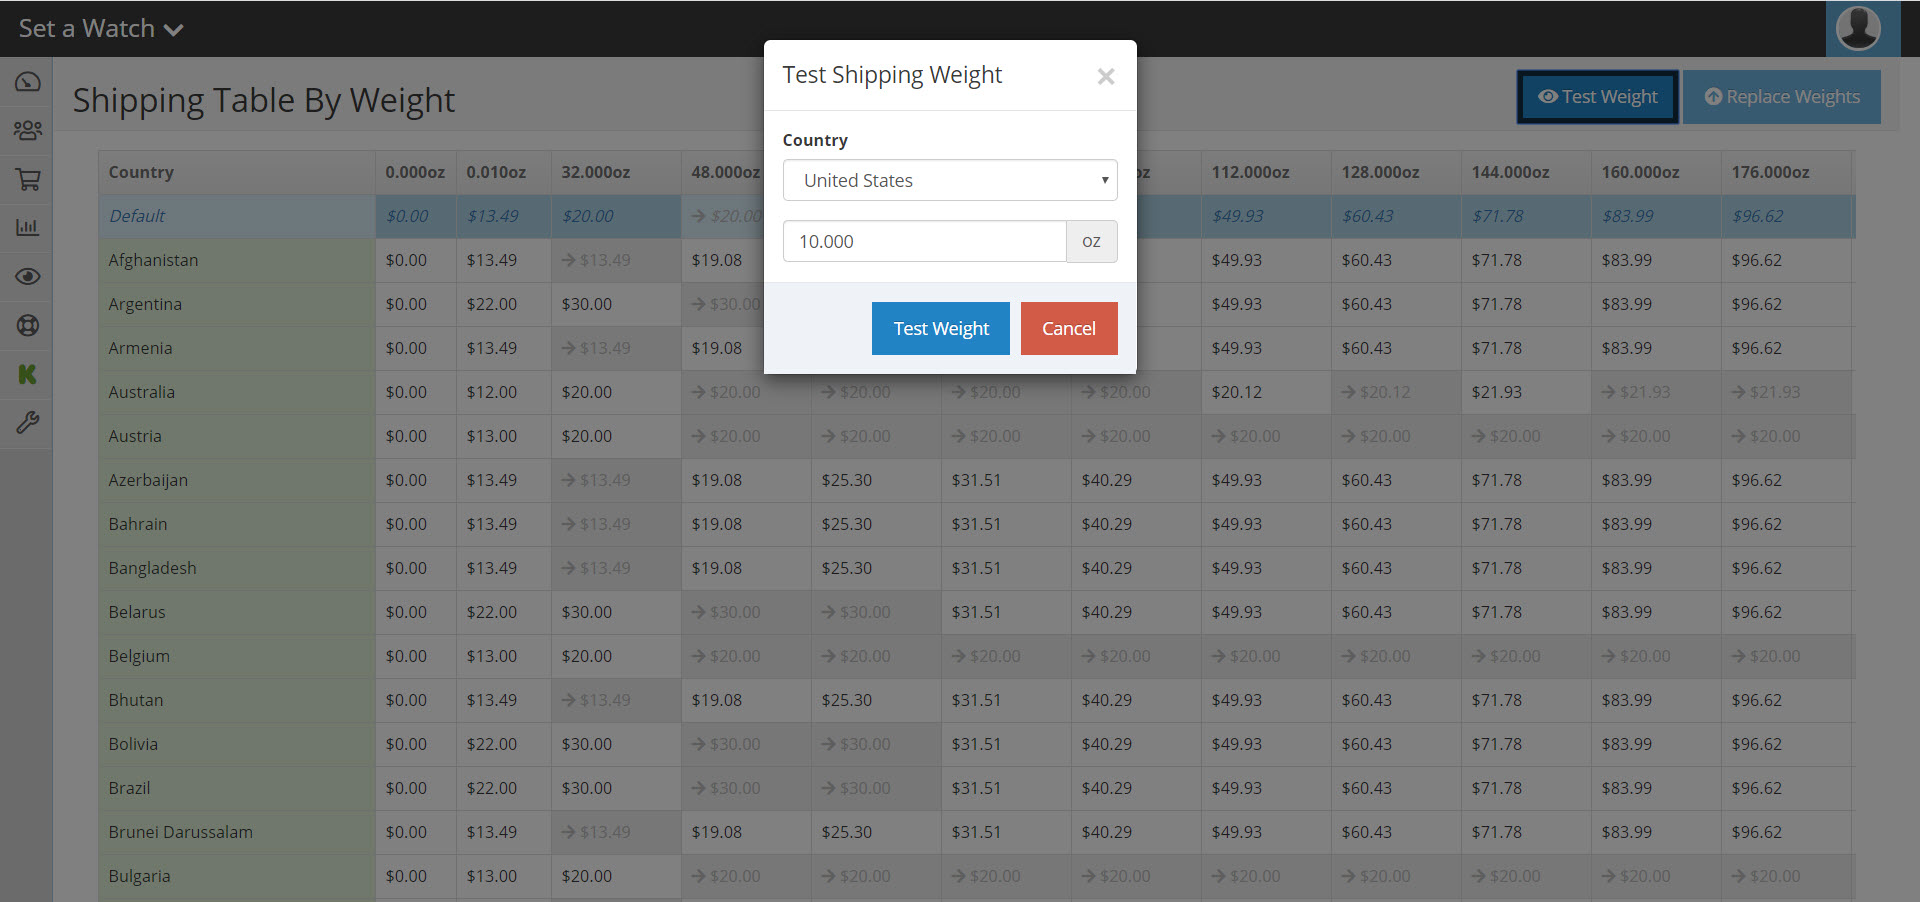Click the Test Weight button in page header
Screen dimensions: 1920x902
1597,97
